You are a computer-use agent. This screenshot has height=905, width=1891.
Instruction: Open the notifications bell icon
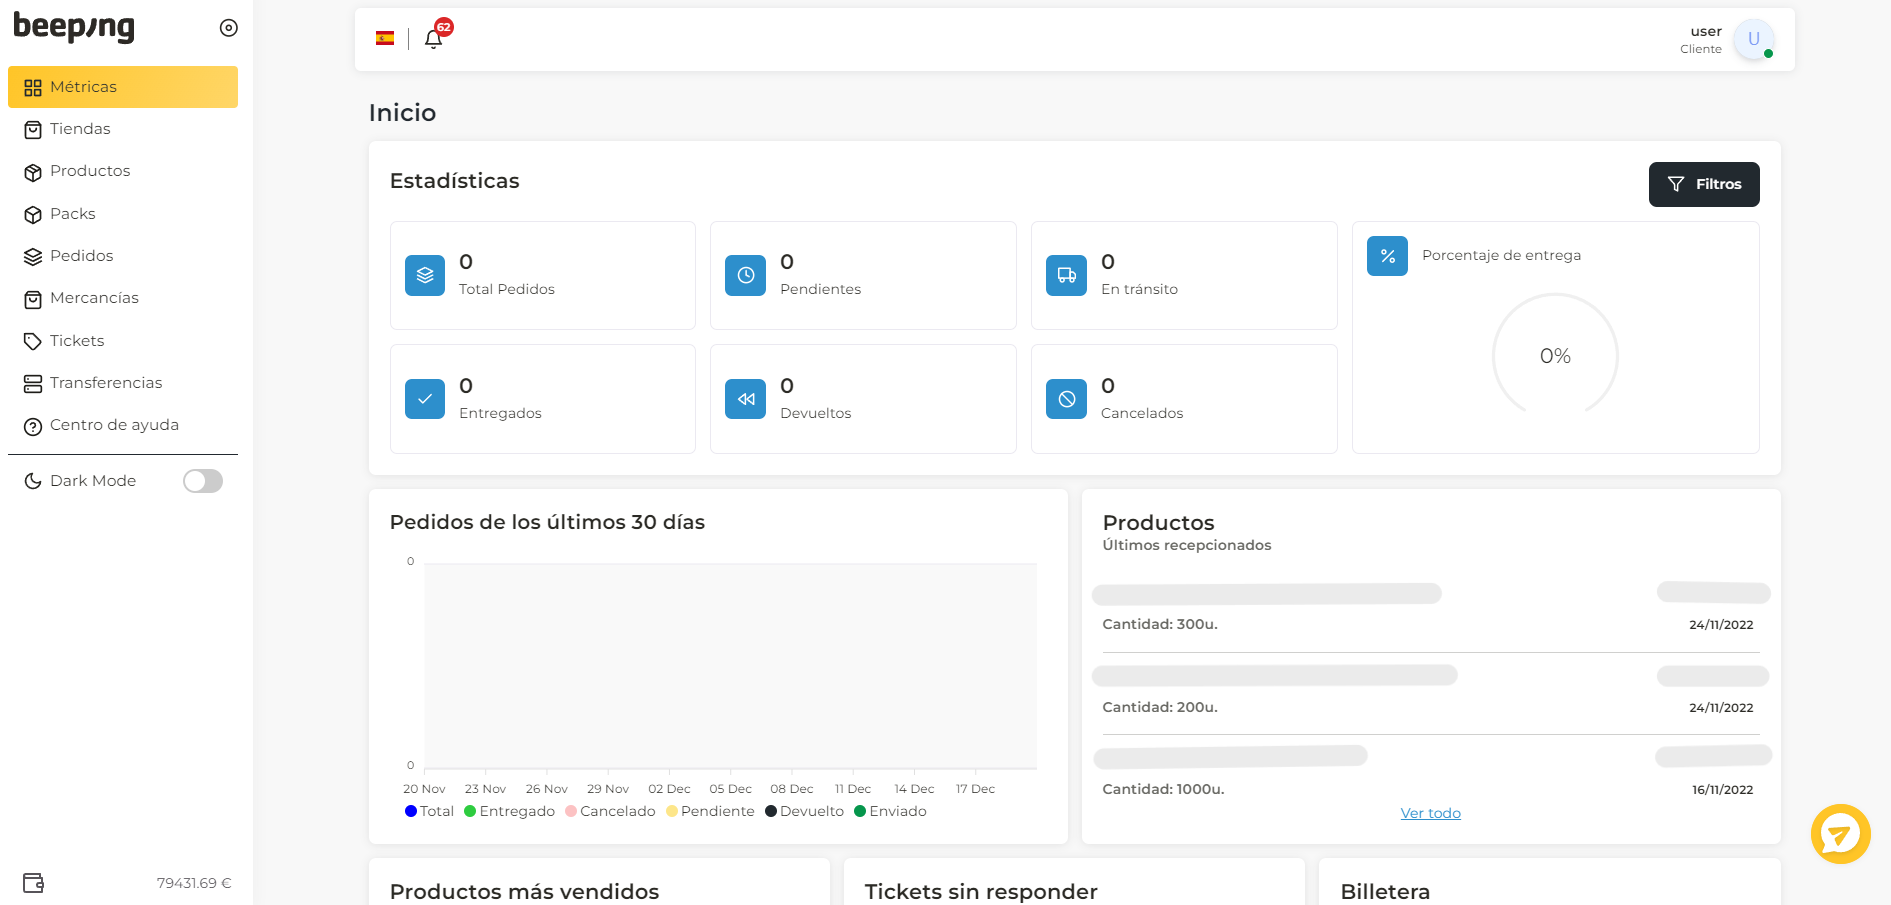[433, 39]
